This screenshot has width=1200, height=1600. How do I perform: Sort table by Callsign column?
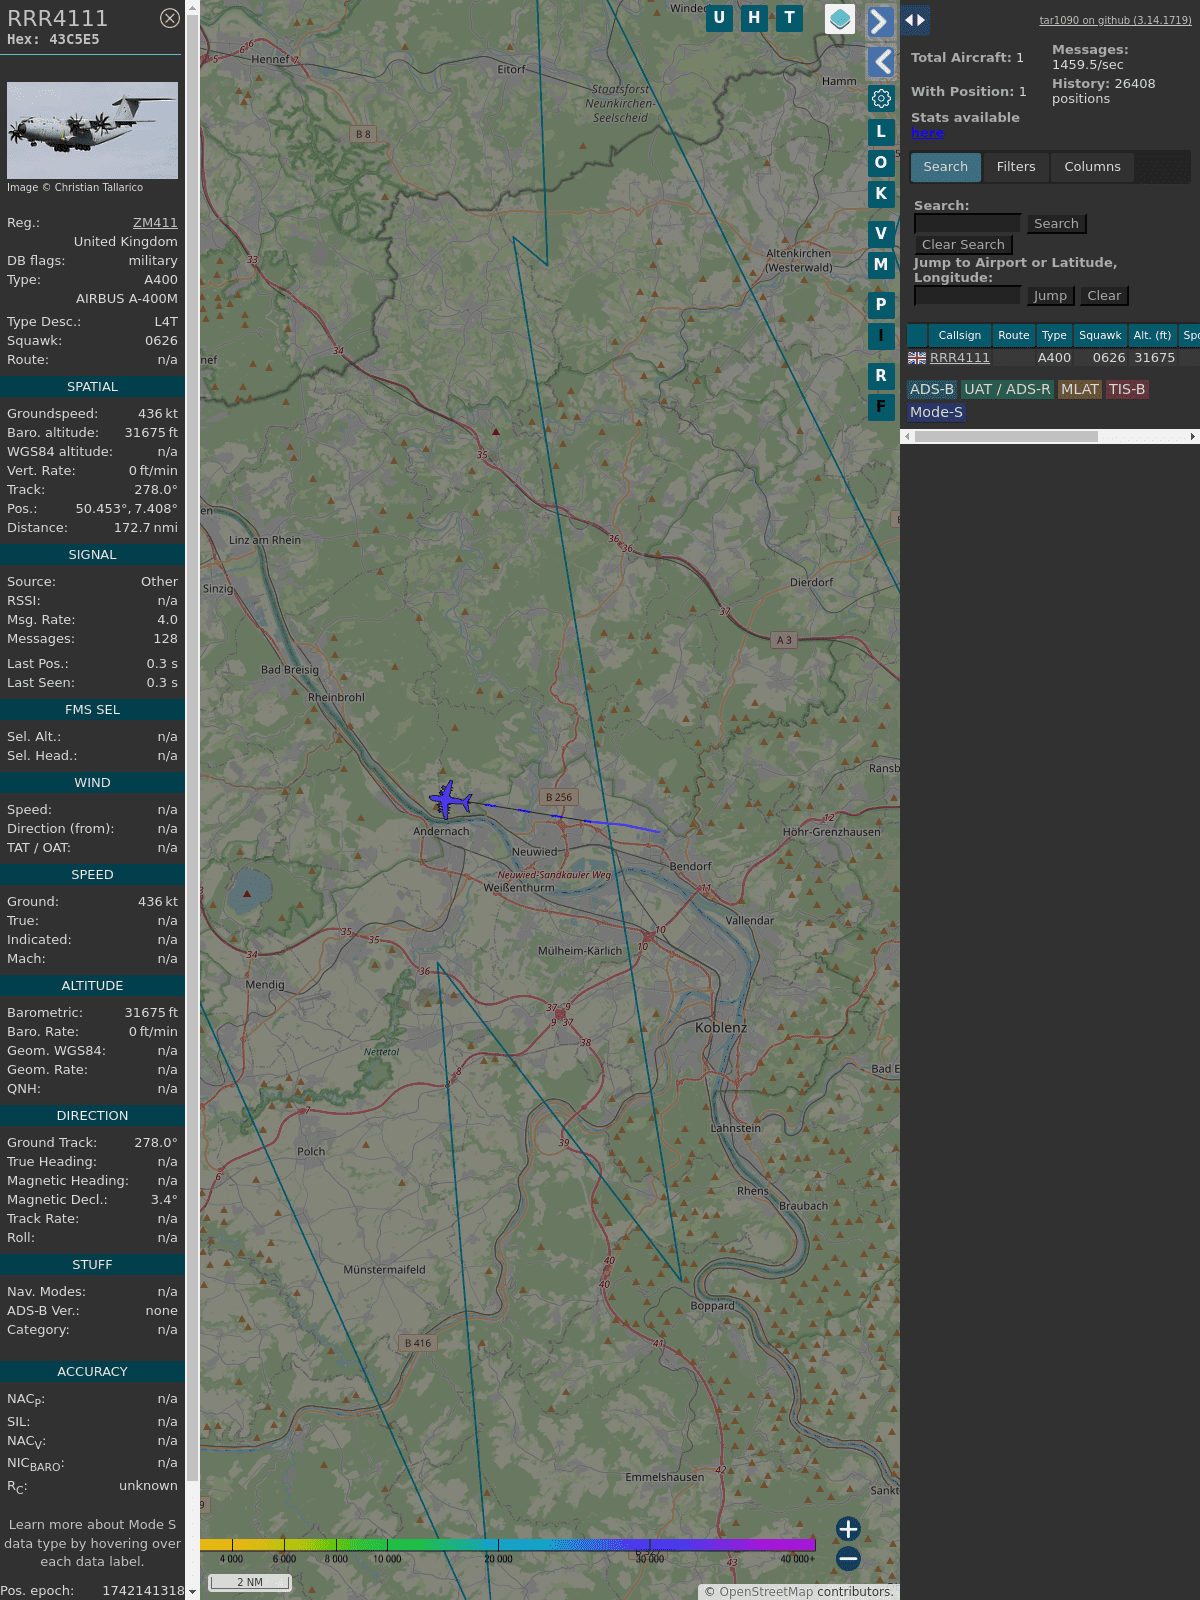pos(960,336)
